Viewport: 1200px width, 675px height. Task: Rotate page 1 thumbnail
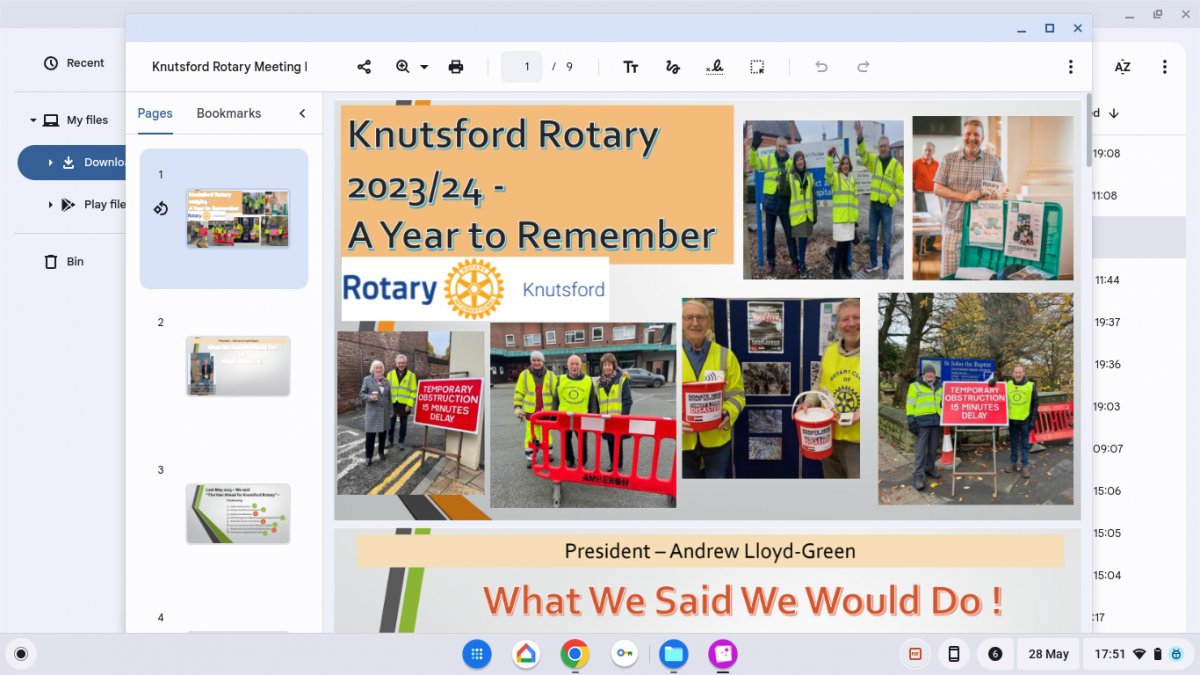pos(160,209)
